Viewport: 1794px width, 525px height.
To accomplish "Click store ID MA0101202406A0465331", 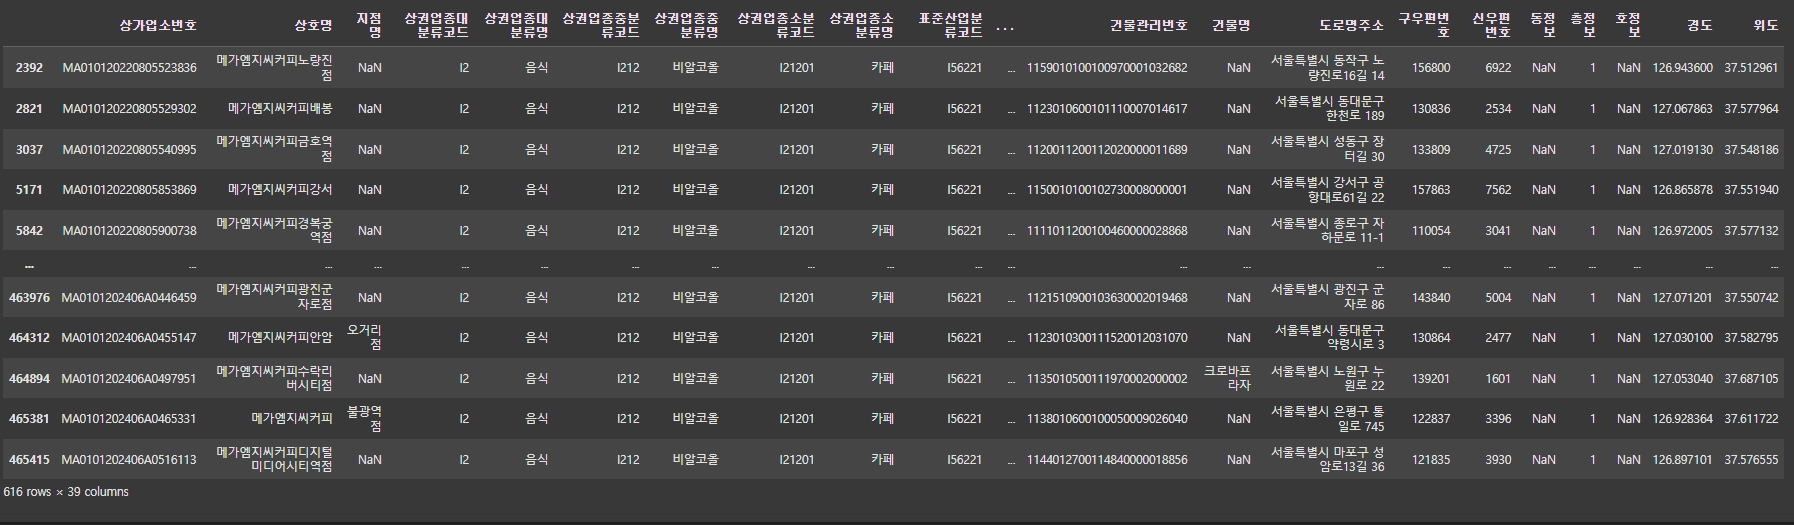I will (x=129, y=418).
